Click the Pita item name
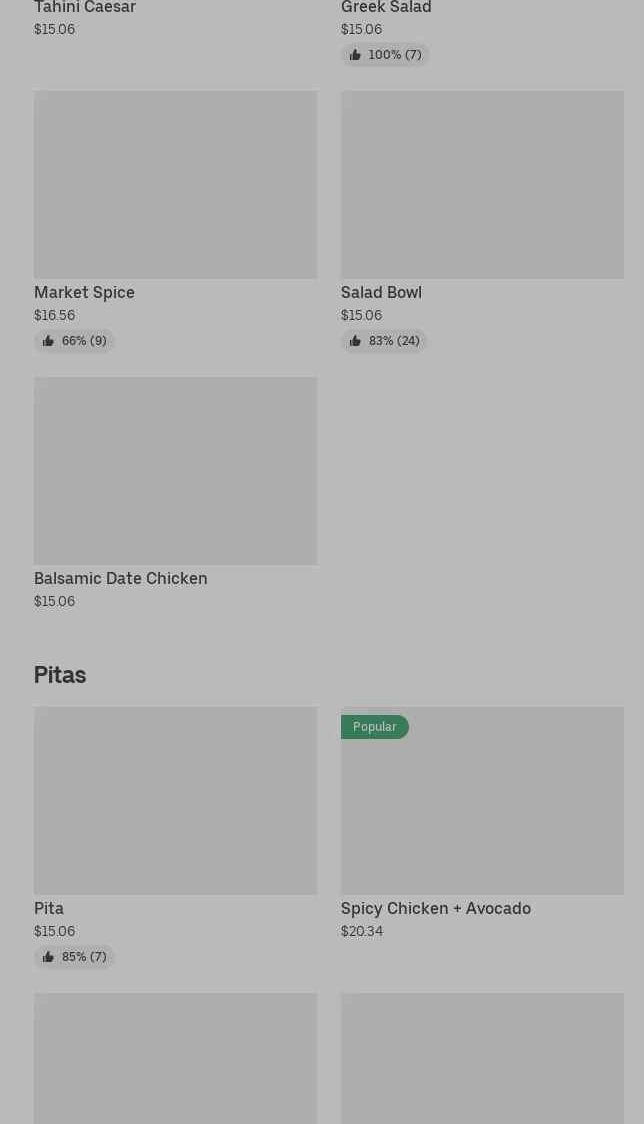This screenshot has height=1124, width=644. click(49, 908)
